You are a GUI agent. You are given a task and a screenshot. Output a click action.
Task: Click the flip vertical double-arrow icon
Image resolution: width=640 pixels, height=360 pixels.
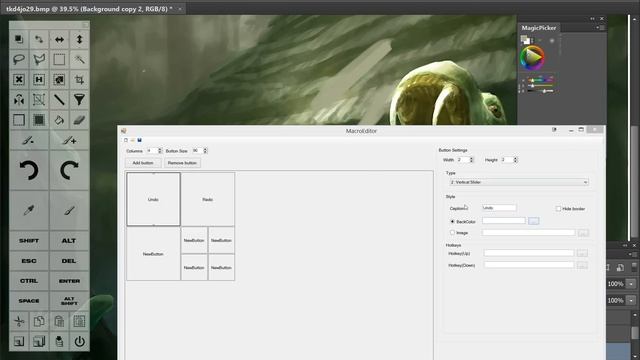tap(79, 39)
